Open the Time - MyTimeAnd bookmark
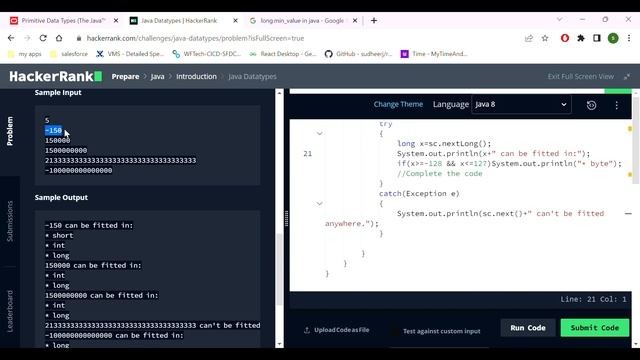 pyautogui.click(x=434, y=54)
